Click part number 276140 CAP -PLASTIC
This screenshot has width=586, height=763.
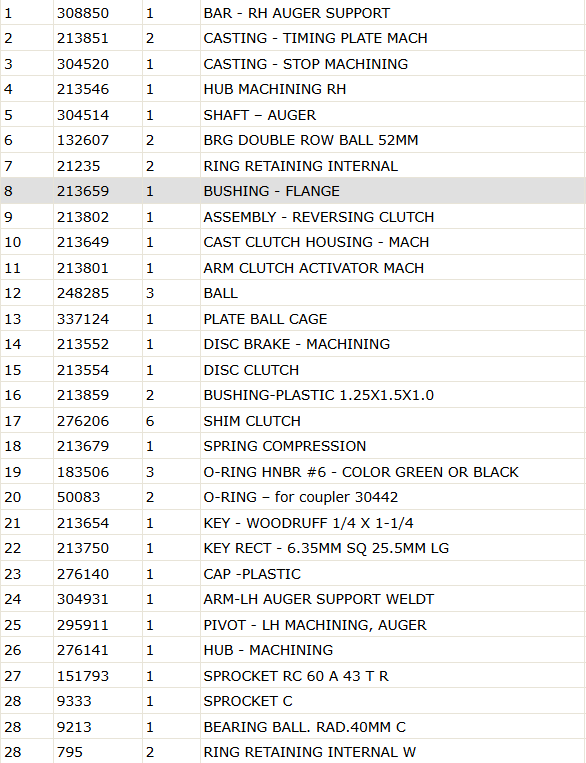83,574
